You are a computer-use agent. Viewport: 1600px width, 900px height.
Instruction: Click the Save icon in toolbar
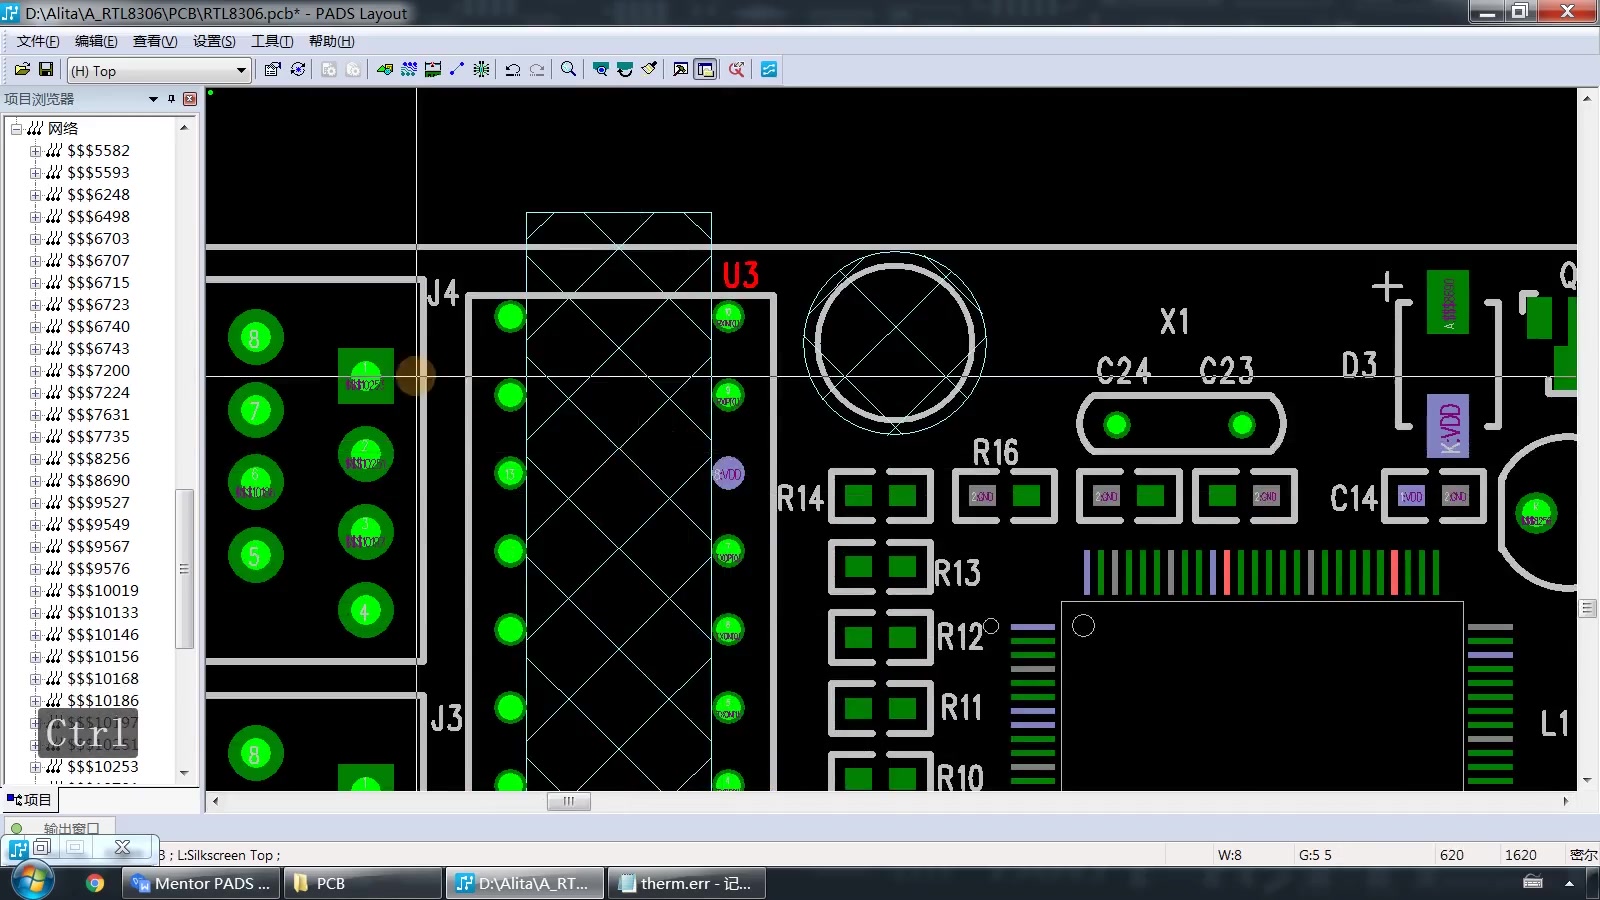click(x=46, y=70)
